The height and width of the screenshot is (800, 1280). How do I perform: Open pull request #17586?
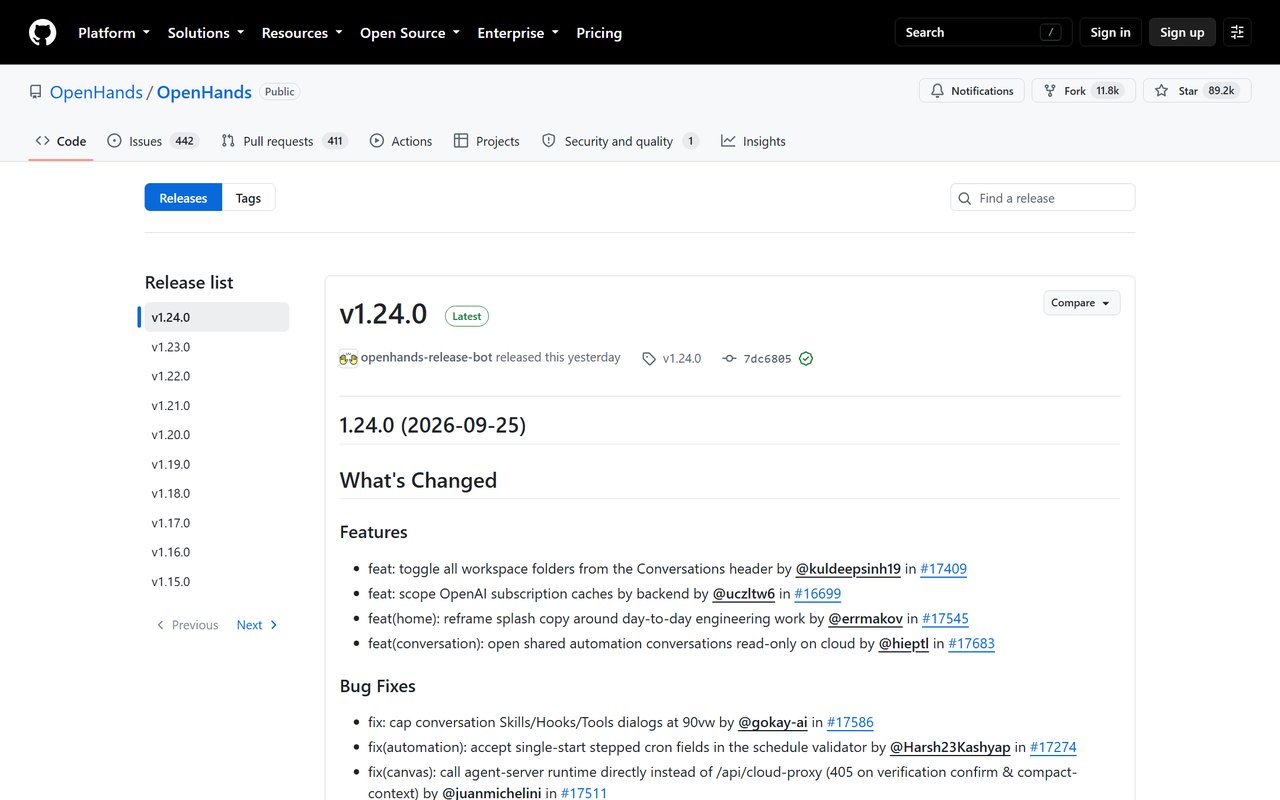coord(850,722)
